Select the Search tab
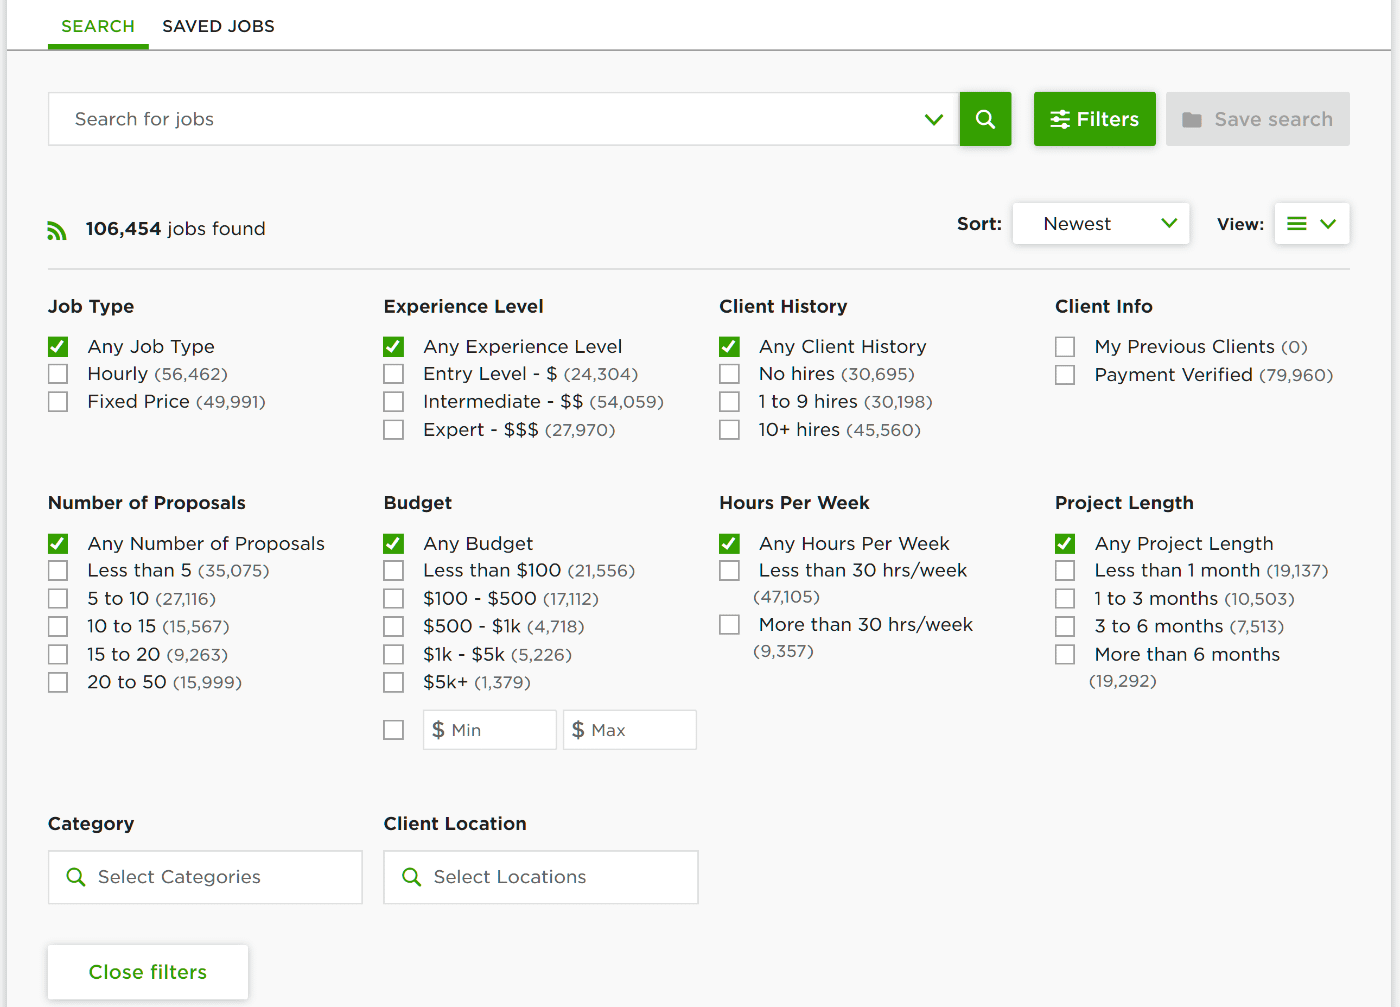The width and height of the screenshot is (1400, 1007). (98, 26)
